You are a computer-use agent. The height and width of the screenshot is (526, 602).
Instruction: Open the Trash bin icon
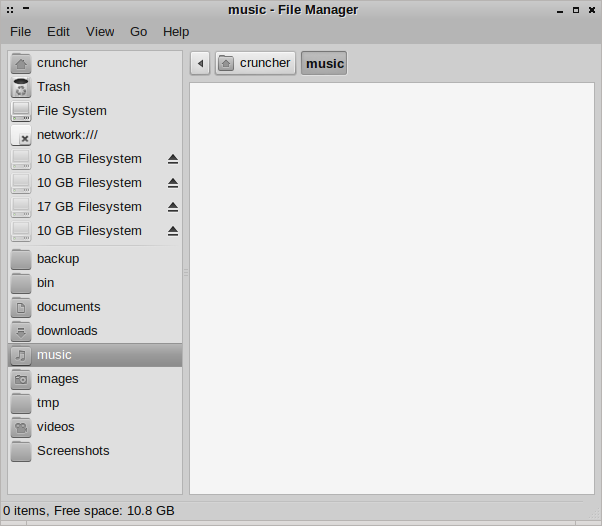tap(21, 87)
